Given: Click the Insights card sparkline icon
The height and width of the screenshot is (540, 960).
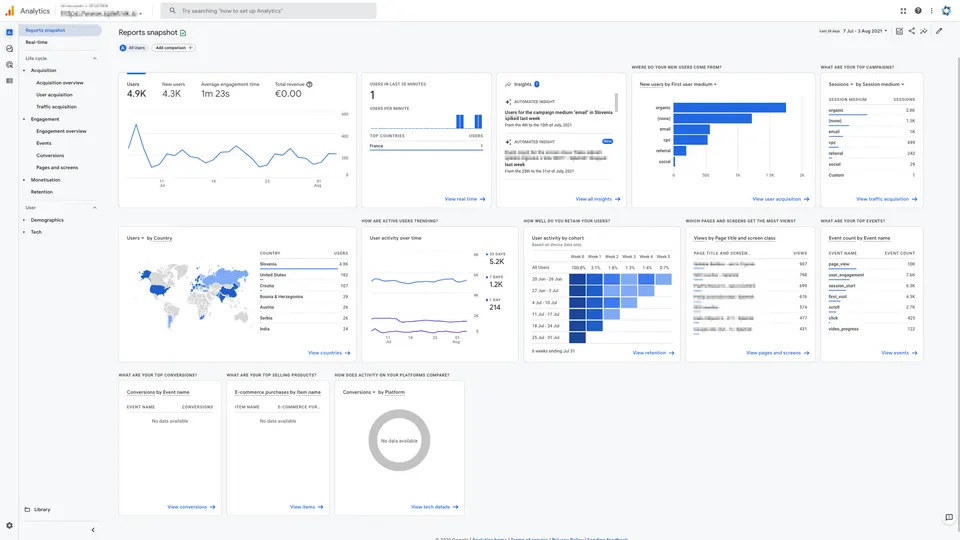Looking at the screenshot, I should 508,84.
